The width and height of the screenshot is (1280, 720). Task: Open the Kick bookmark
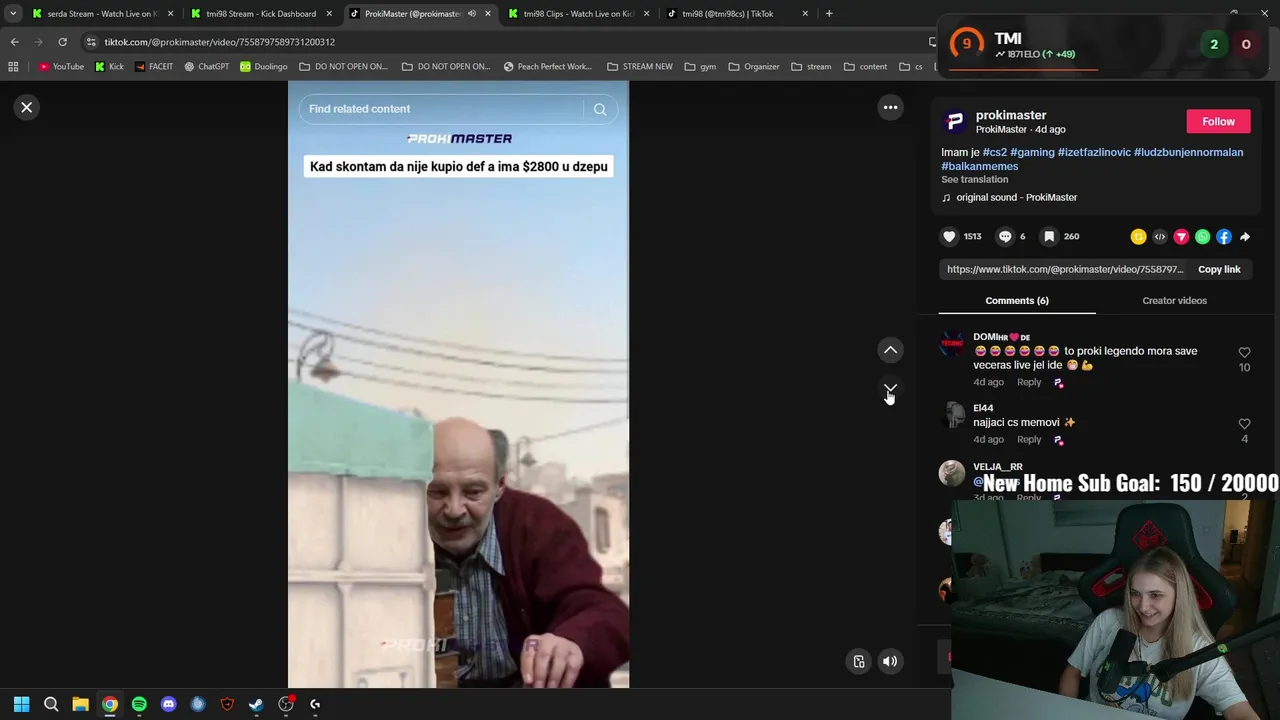pyautogui.click(x=109, y=67)
